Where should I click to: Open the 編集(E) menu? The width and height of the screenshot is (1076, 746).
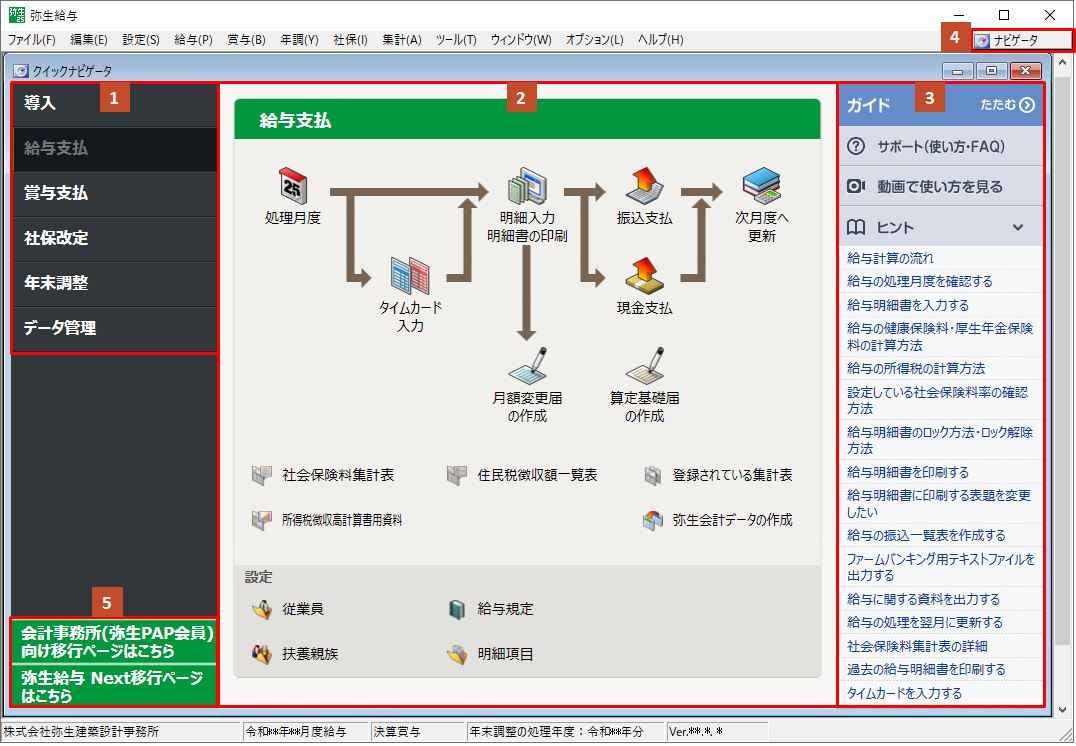point(89,40)
